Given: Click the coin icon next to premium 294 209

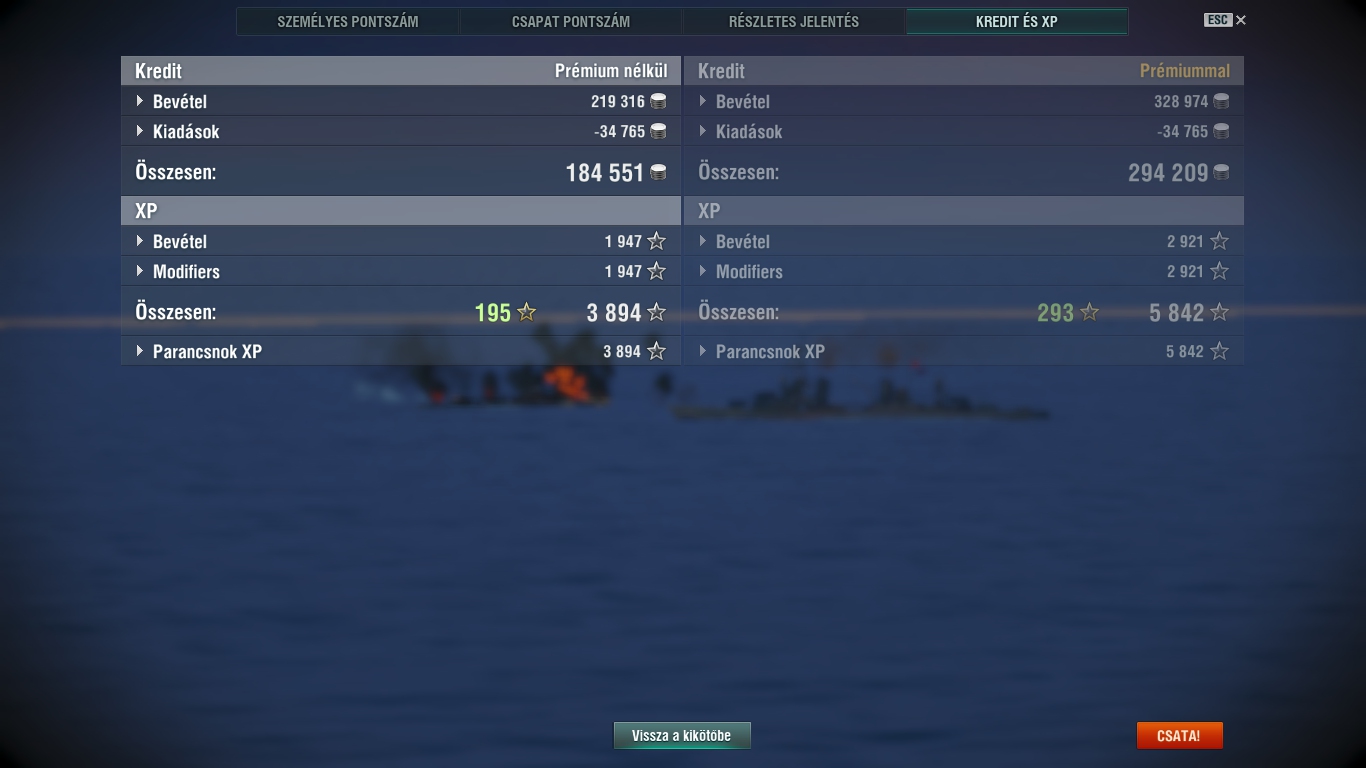Looking at the screenshot, I should 1221,172.
